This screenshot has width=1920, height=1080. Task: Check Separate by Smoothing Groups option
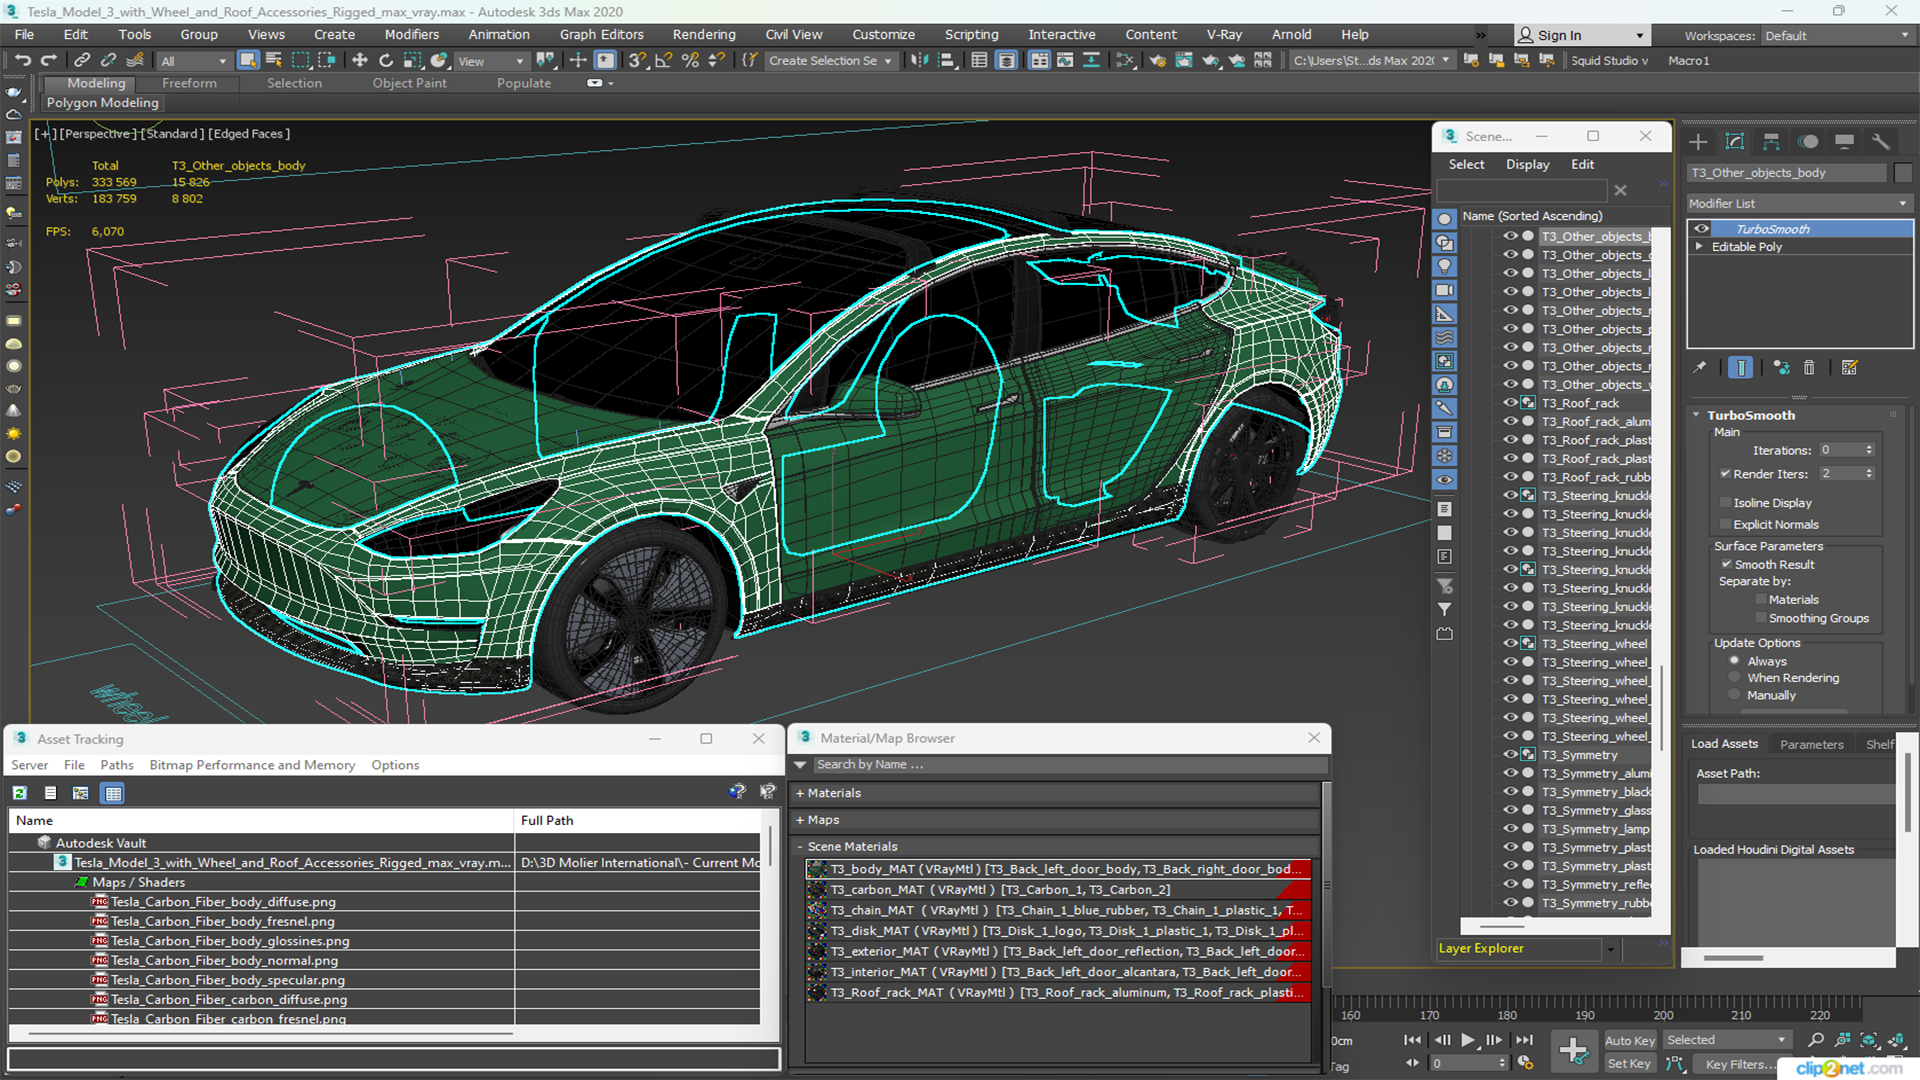click(x=1761, y=619)
